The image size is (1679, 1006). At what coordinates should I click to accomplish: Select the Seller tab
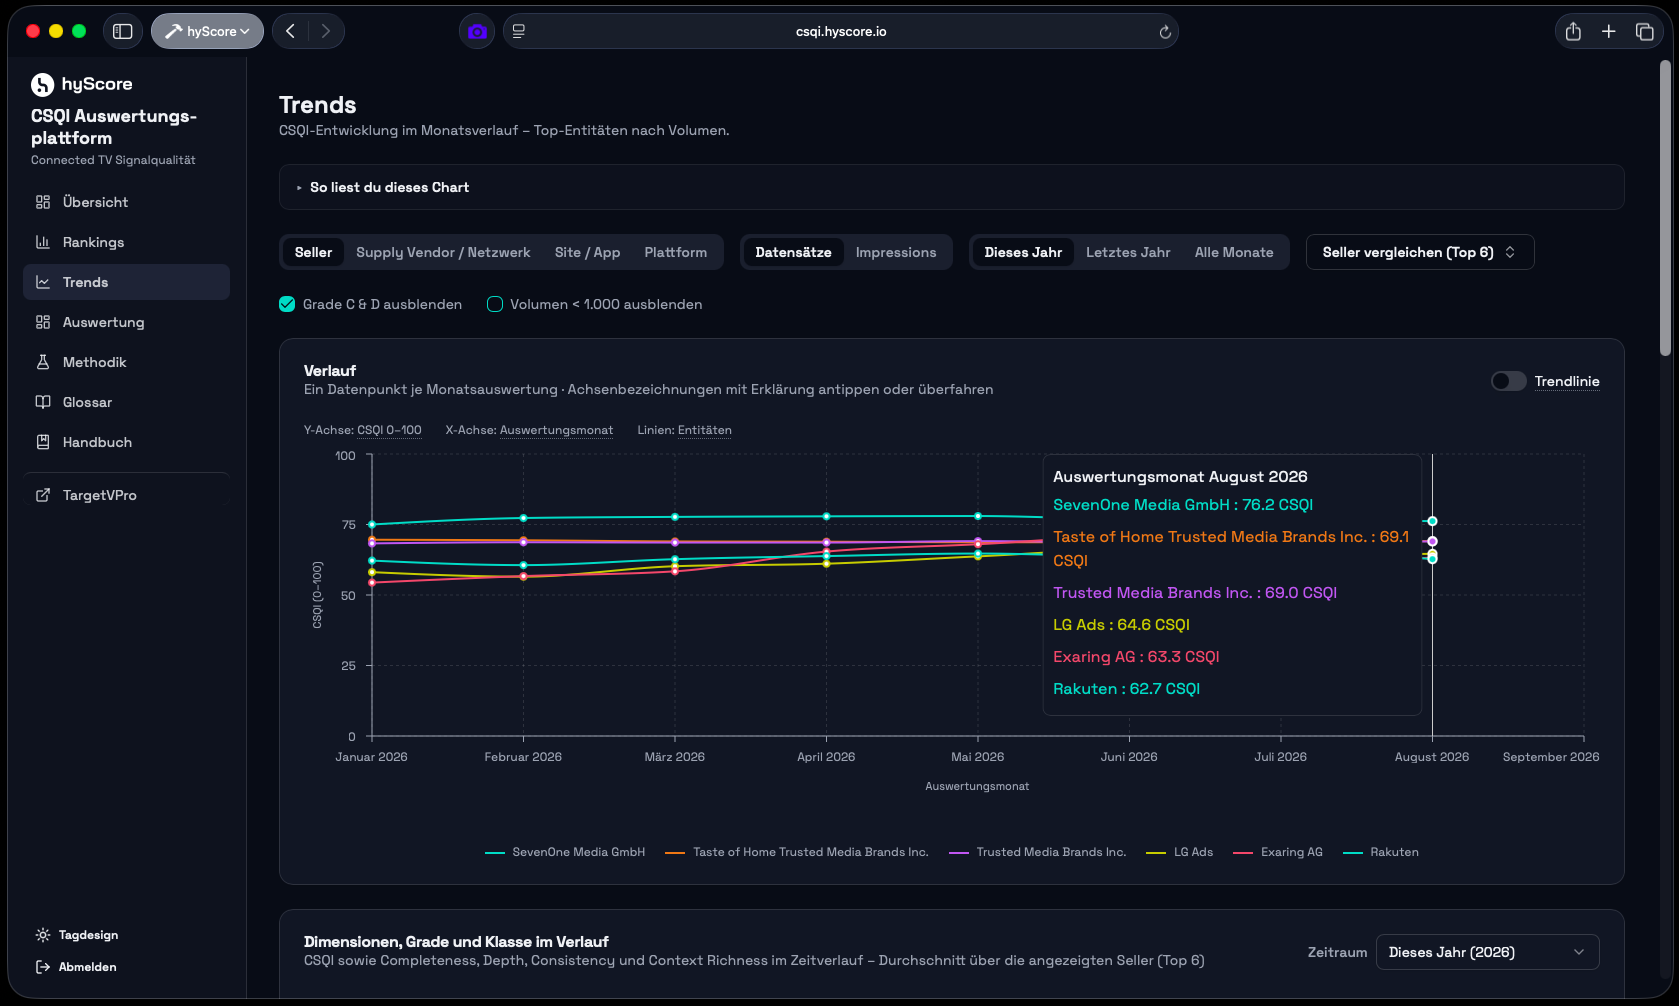[x=313, y=252]
